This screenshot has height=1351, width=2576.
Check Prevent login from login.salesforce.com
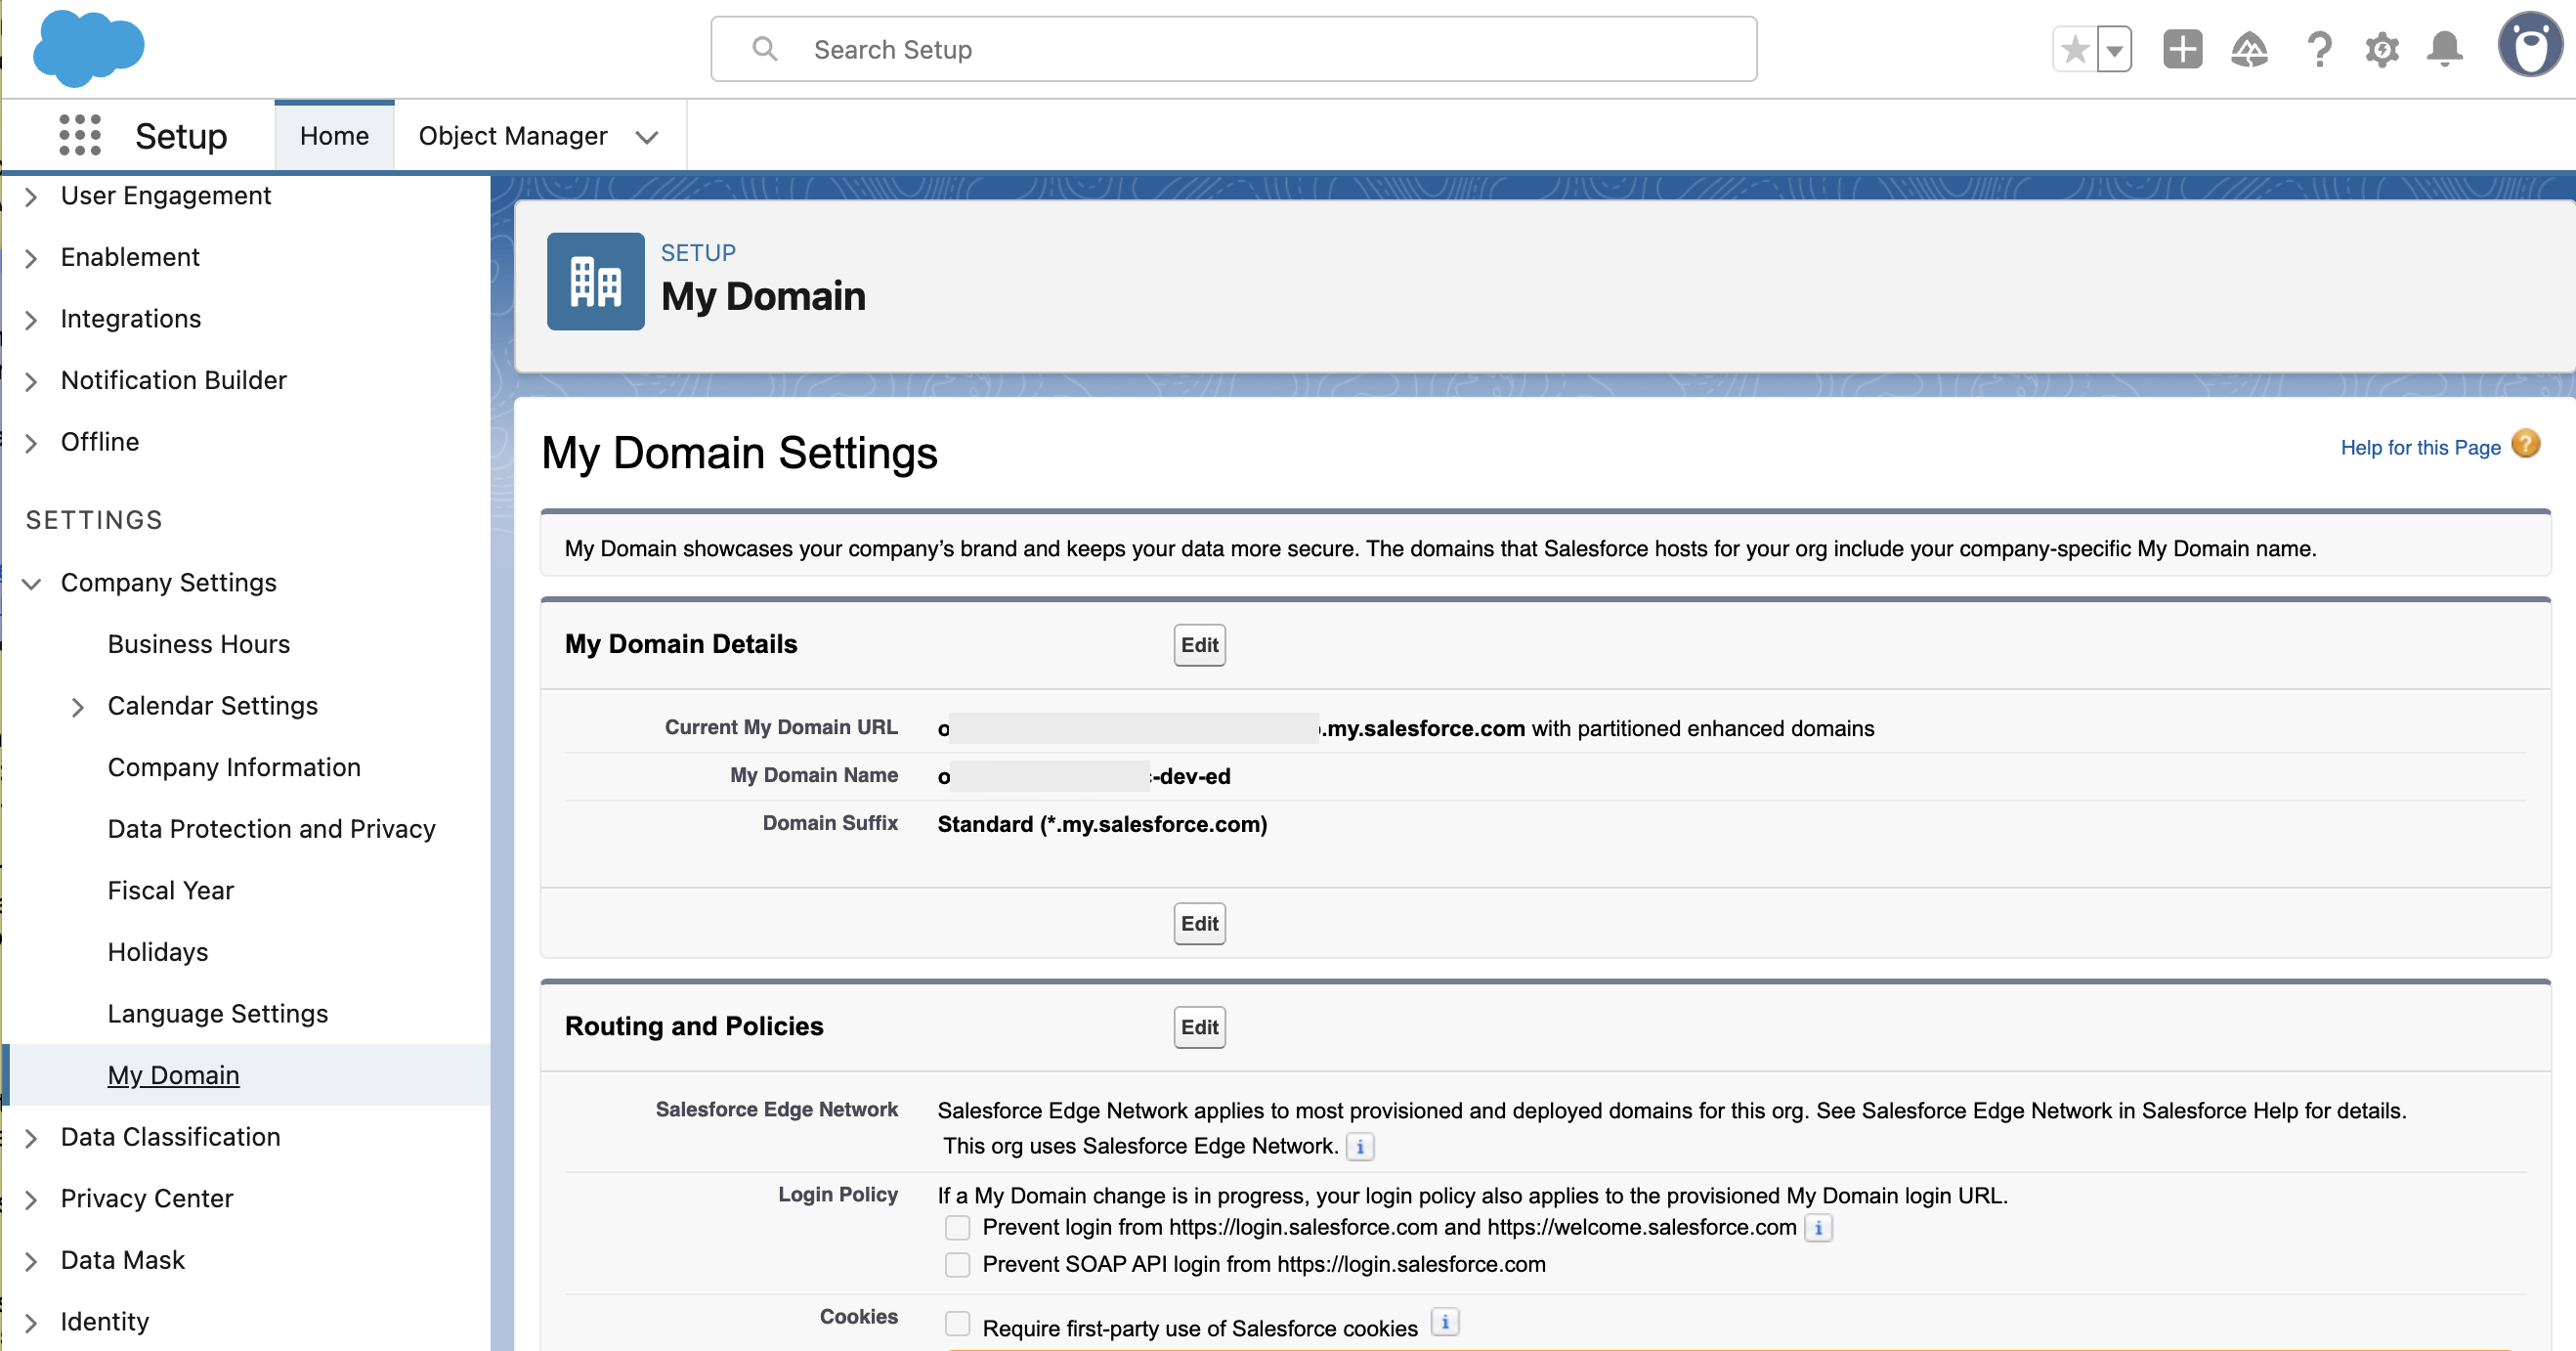[957, 1227]
